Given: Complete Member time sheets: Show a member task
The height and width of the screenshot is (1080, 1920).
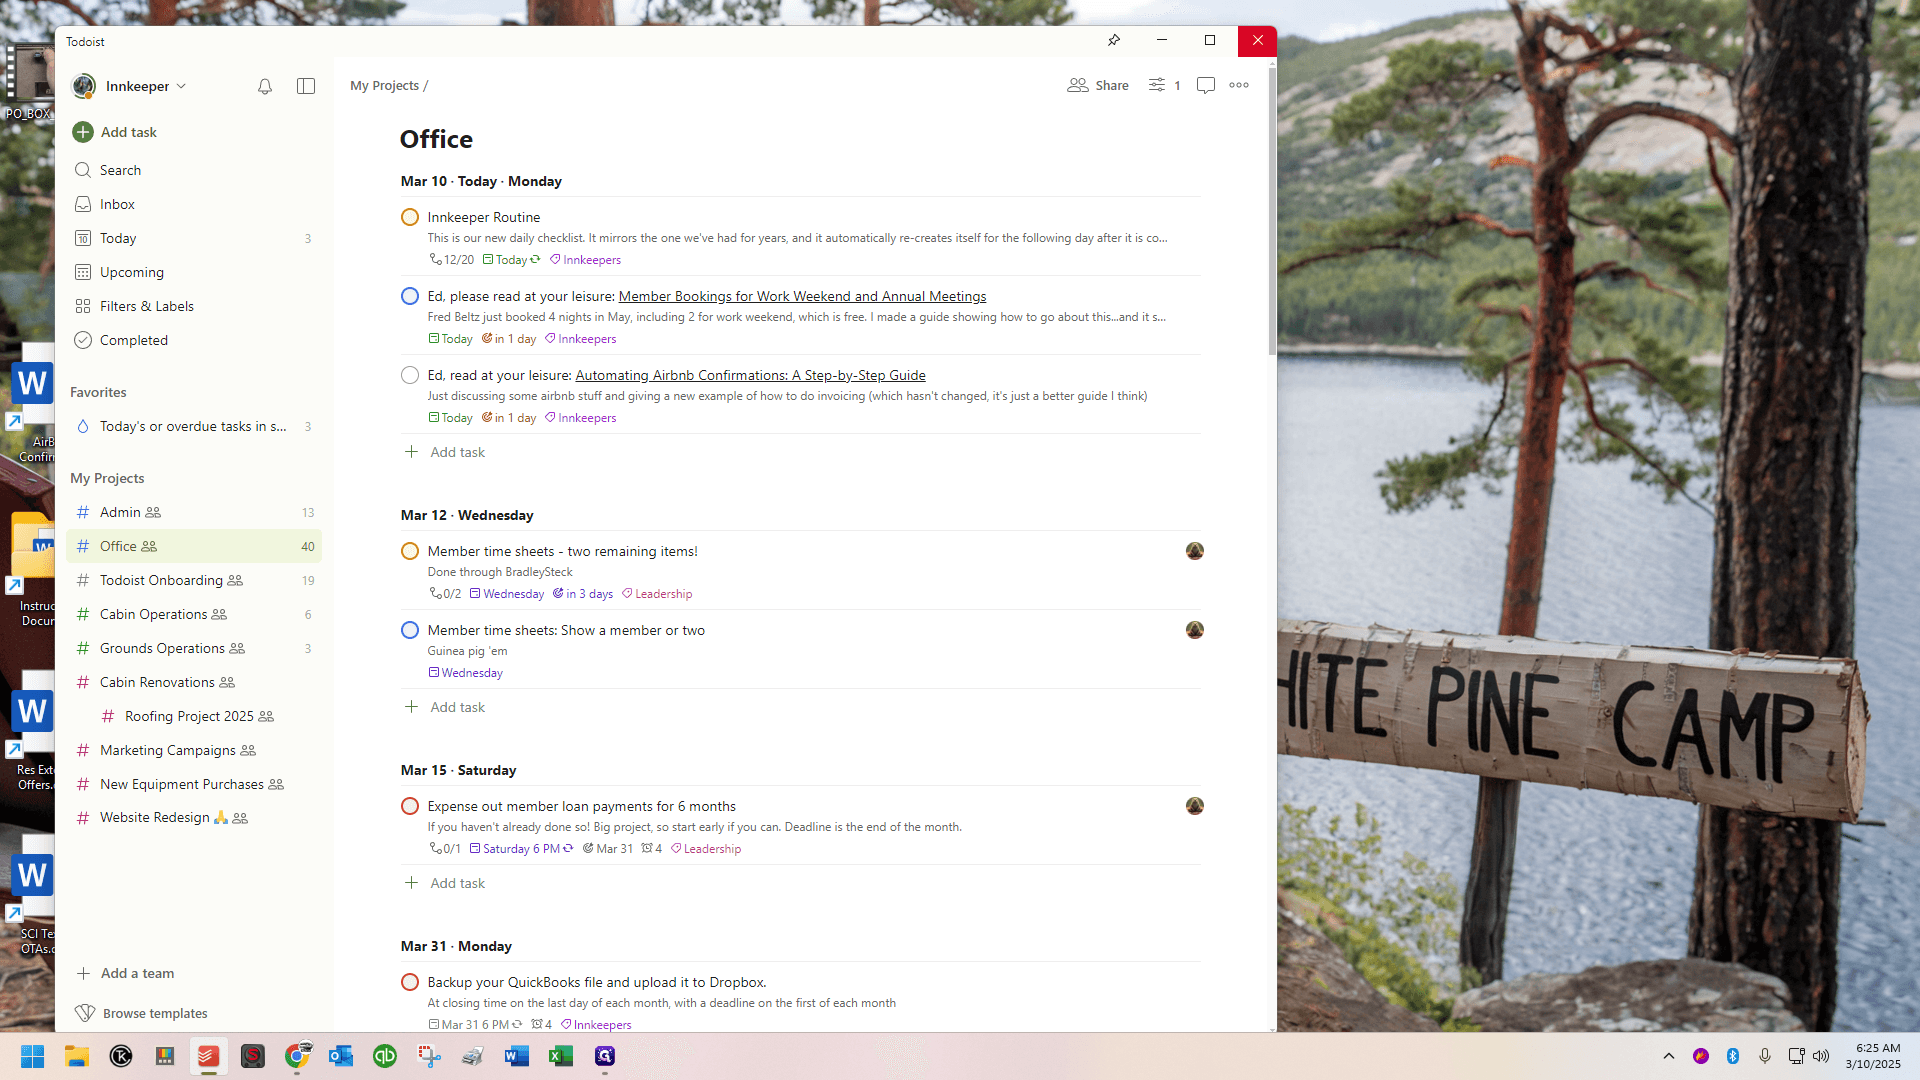Looking at the screenshot, I should (x=410, y=630).
